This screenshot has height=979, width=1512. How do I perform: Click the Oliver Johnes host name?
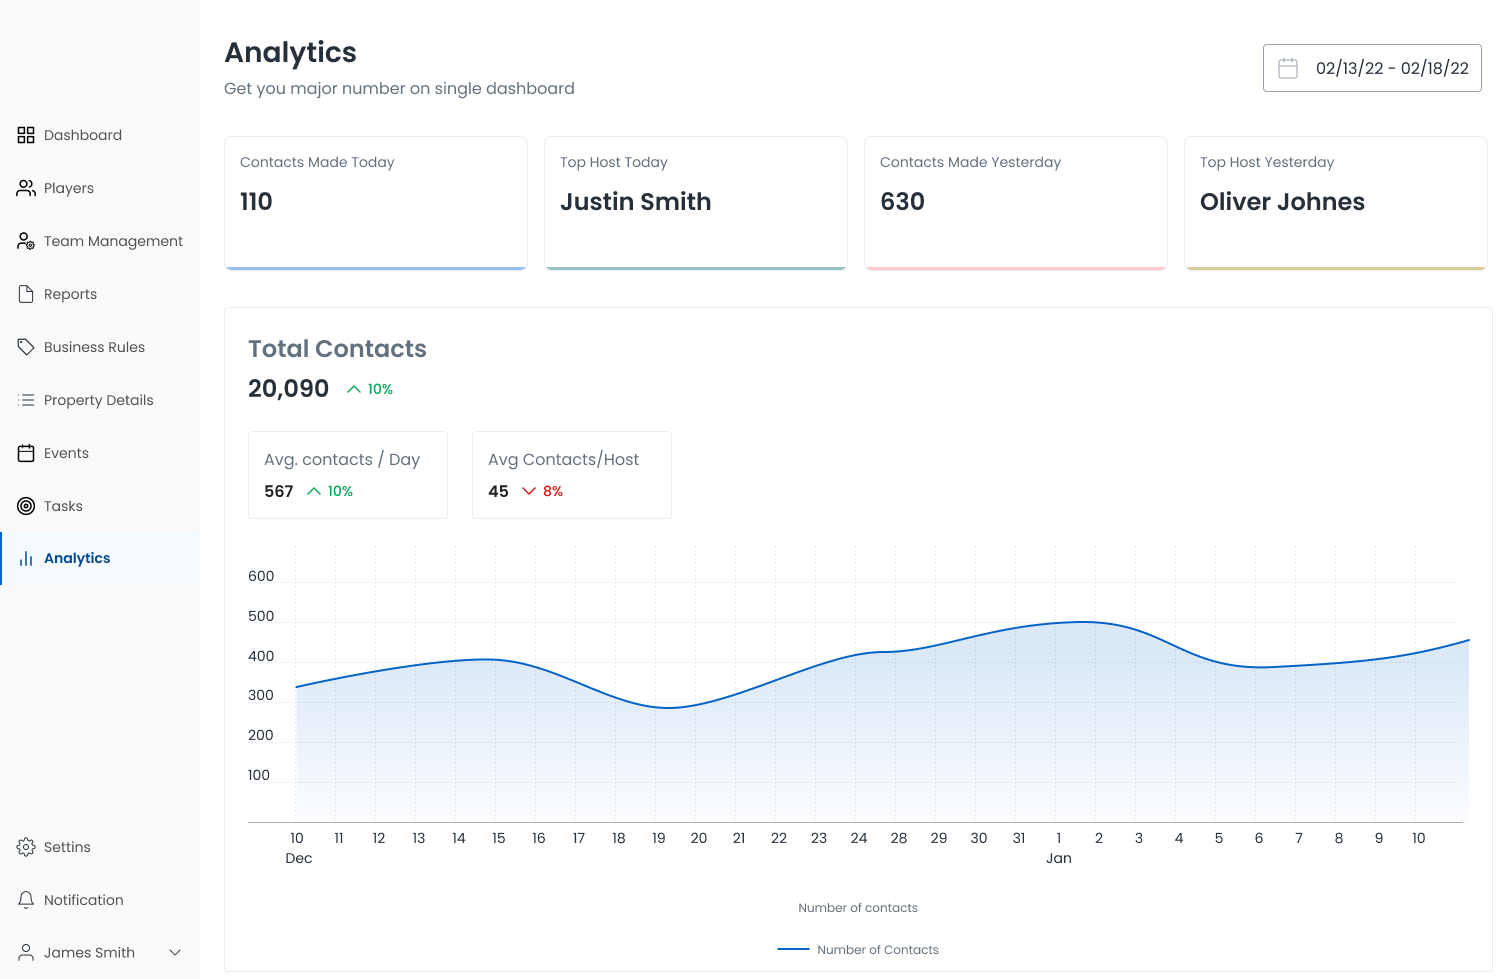click(x=1282, y=202)
